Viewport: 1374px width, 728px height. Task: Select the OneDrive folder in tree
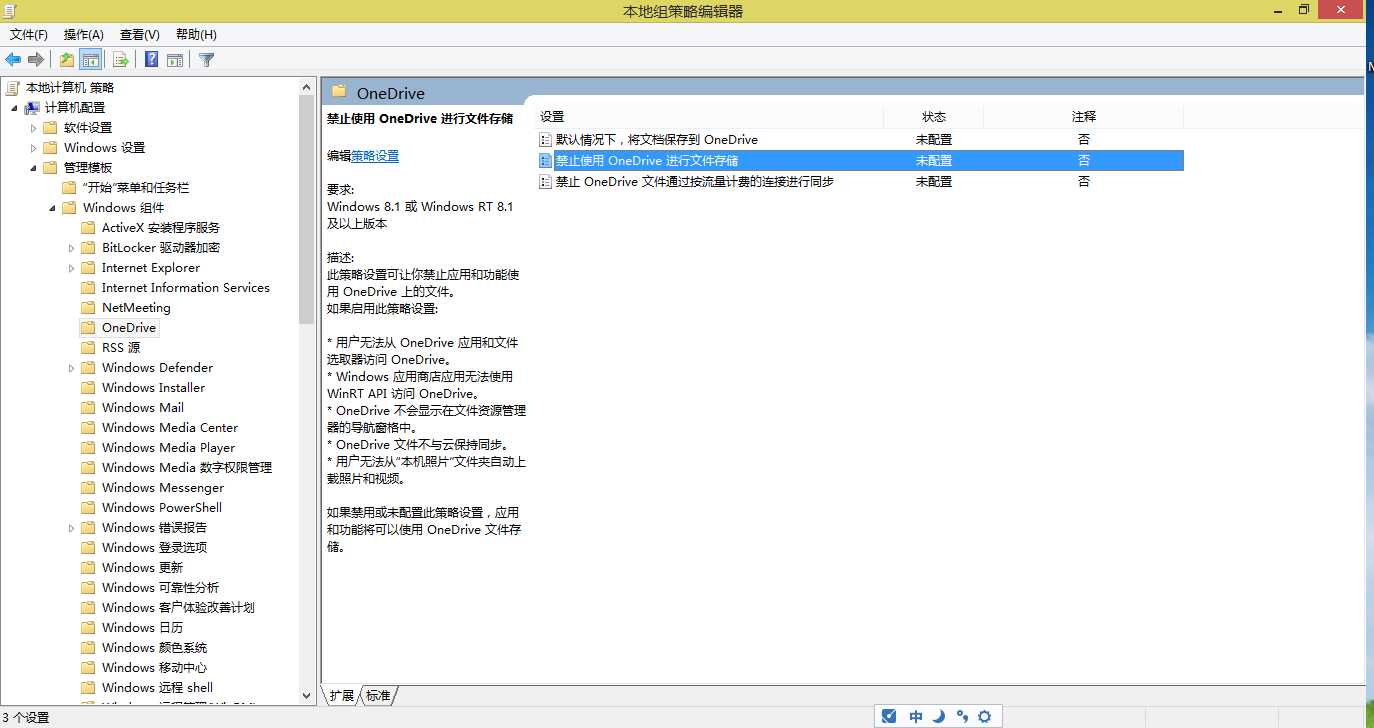pos(129,328)
